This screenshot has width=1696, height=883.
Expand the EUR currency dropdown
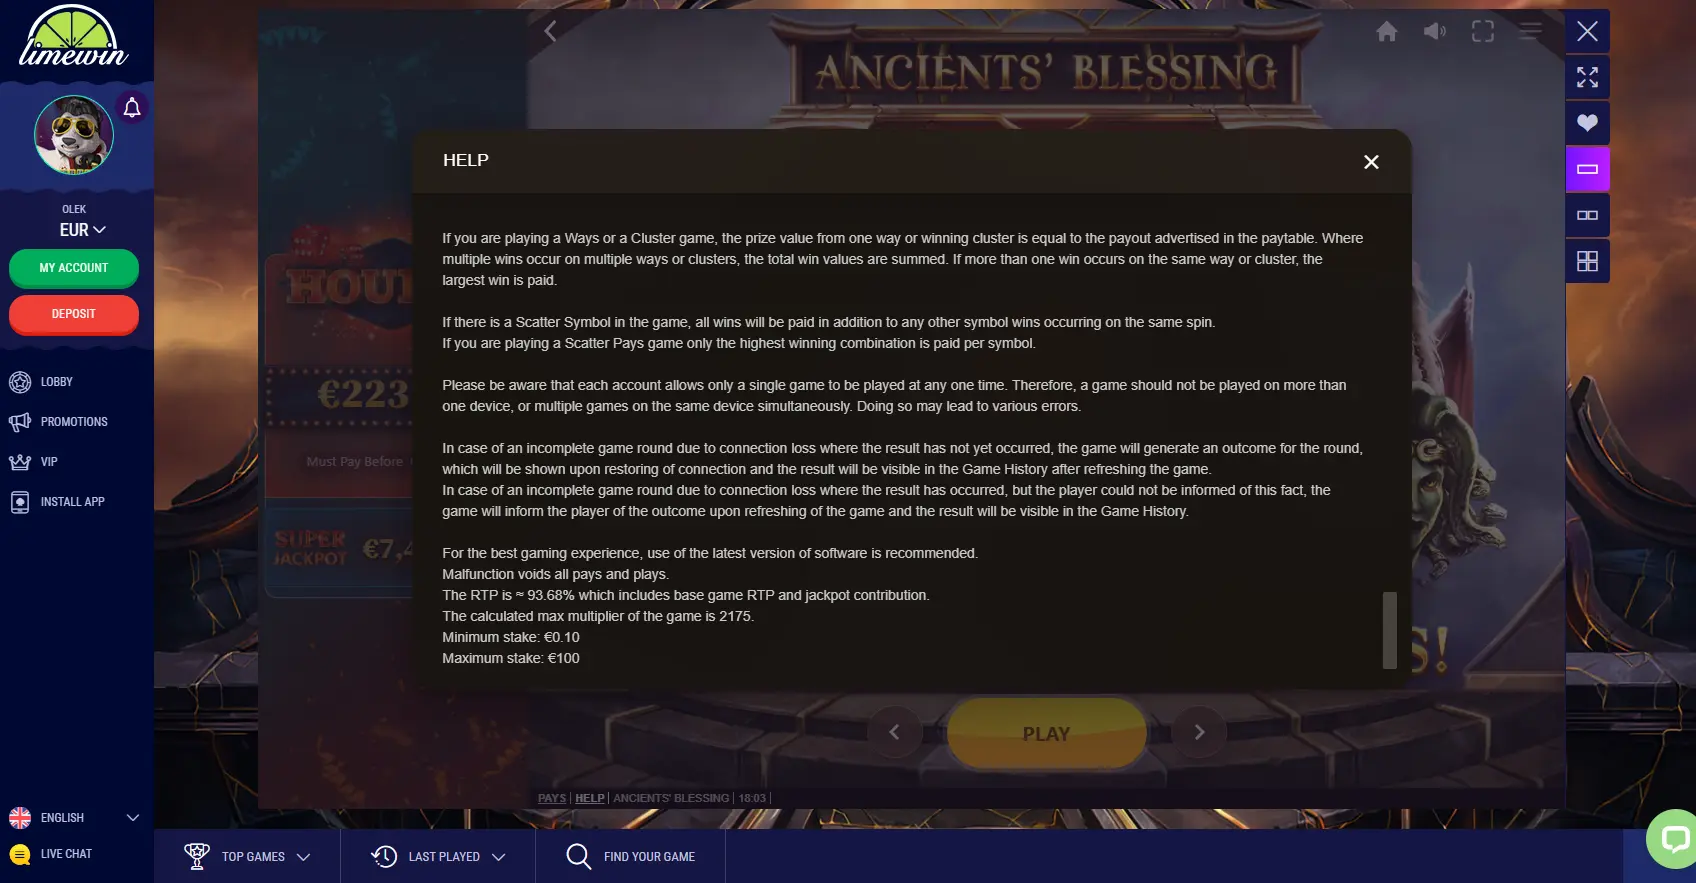coord(82,230)
